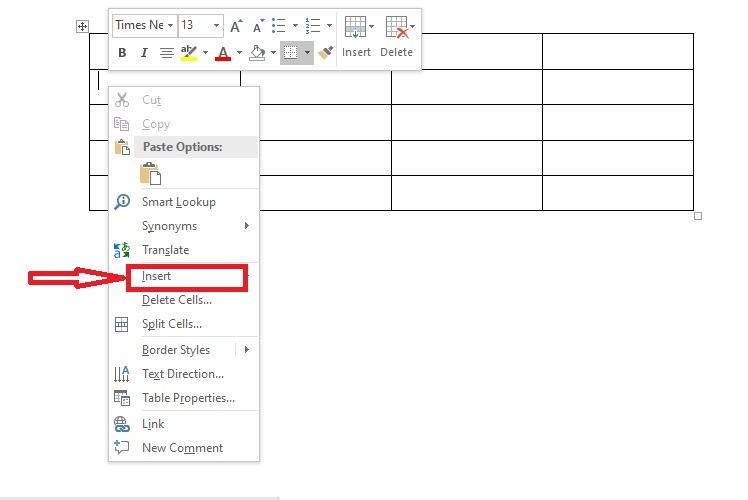This screenshot has width=748, height=500.
Task: Apply bullet list formatting
Action: 279,25
